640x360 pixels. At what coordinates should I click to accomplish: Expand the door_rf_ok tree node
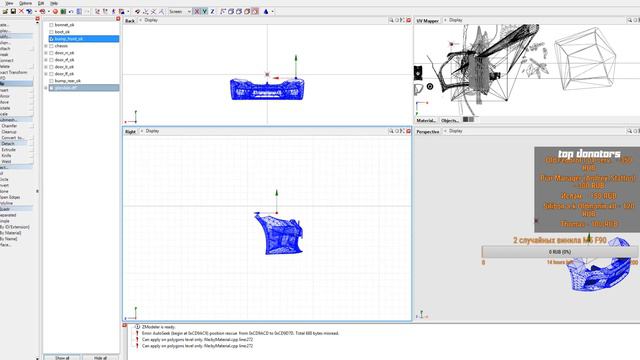tap(46, 60)
